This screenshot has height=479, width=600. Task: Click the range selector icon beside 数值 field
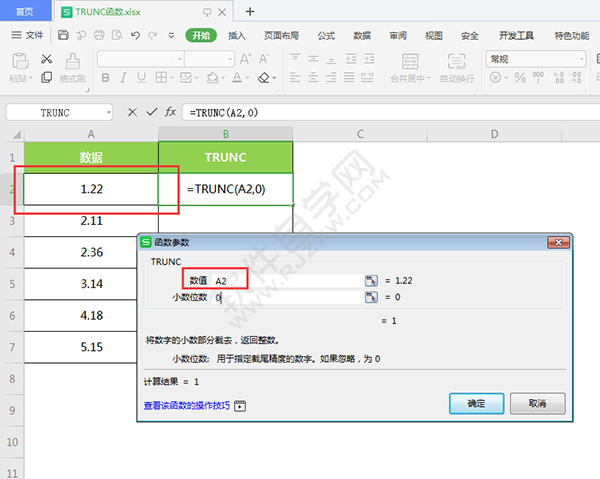371,282
